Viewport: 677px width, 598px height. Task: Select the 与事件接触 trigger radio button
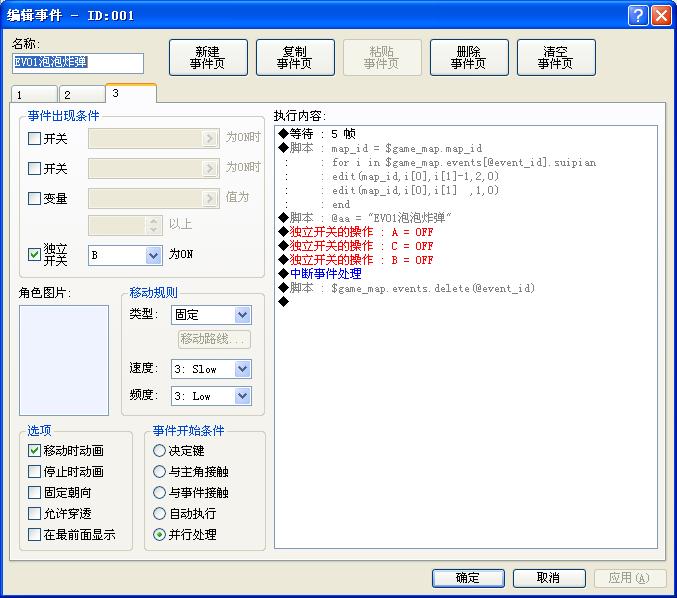(x=159, y=493)
